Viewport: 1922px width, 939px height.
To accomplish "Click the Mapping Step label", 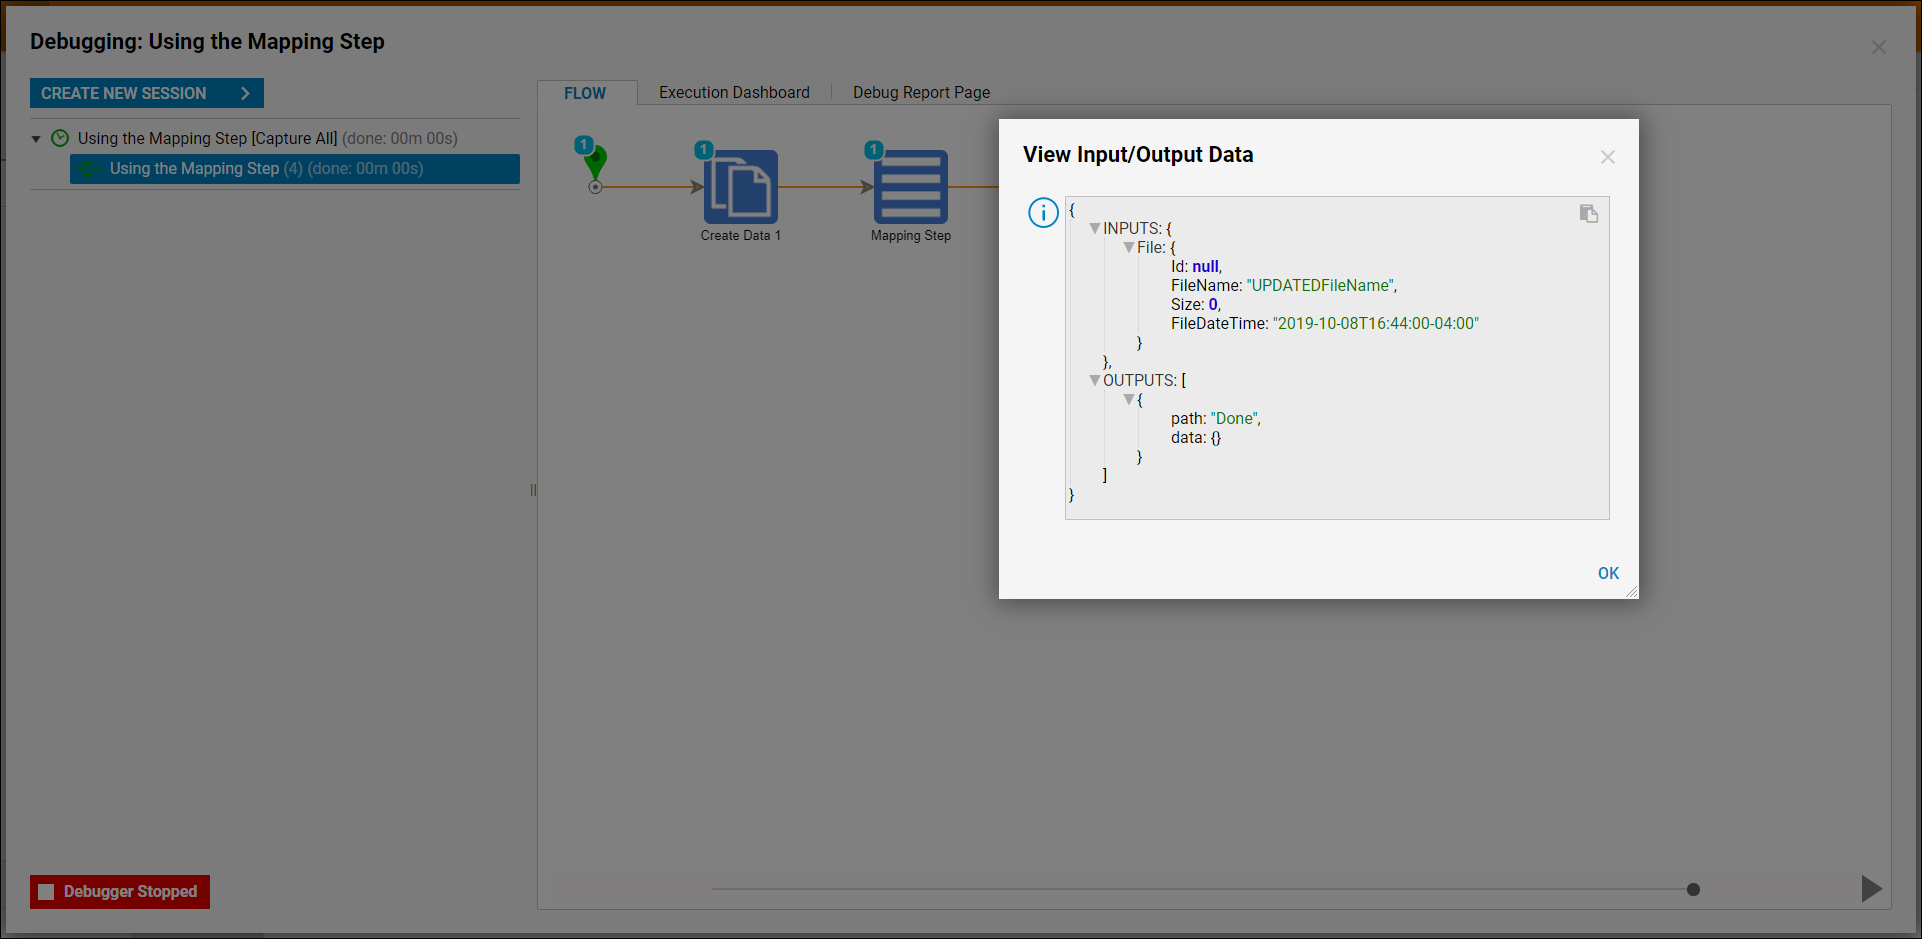I will click(x=911, y=235).
